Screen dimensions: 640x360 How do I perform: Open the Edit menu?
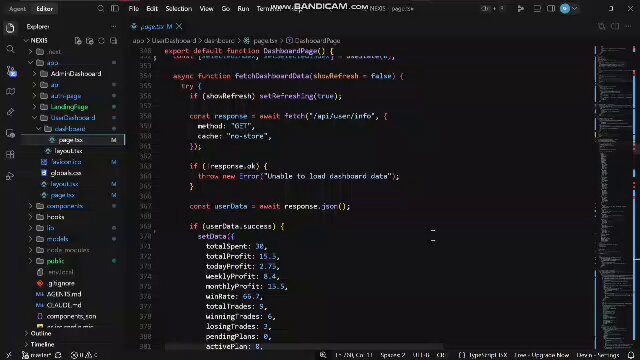(152, 8)
